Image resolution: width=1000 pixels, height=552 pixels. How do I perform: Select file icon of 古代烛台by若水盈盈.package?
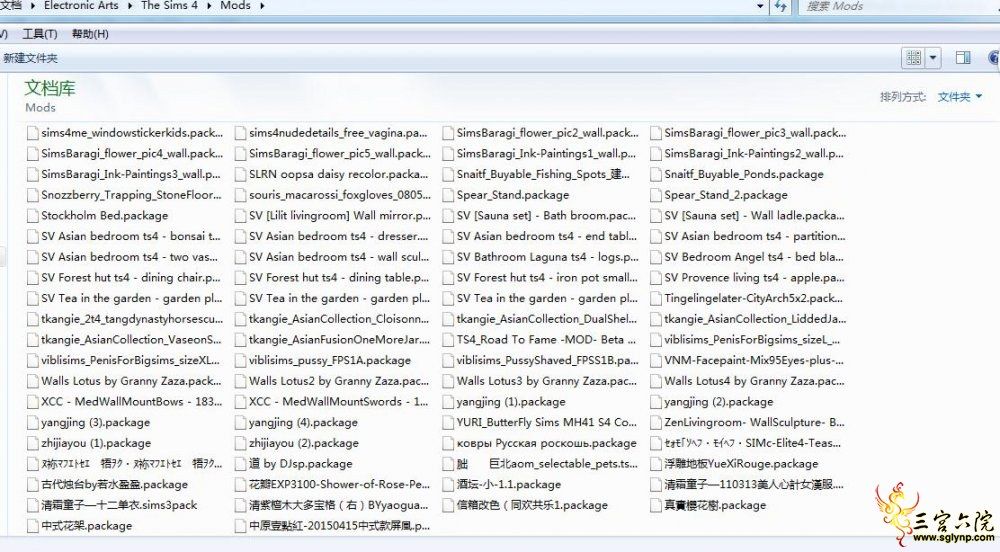point(33,485)
